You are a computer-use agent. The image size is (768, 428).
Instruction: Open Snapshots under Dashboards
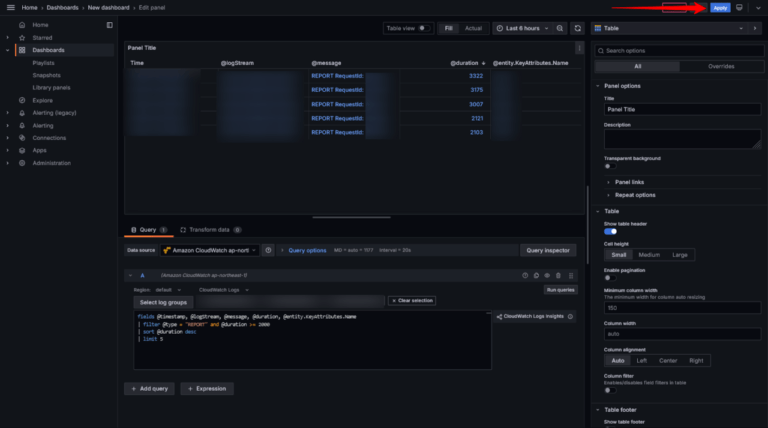tap(47, 75)
